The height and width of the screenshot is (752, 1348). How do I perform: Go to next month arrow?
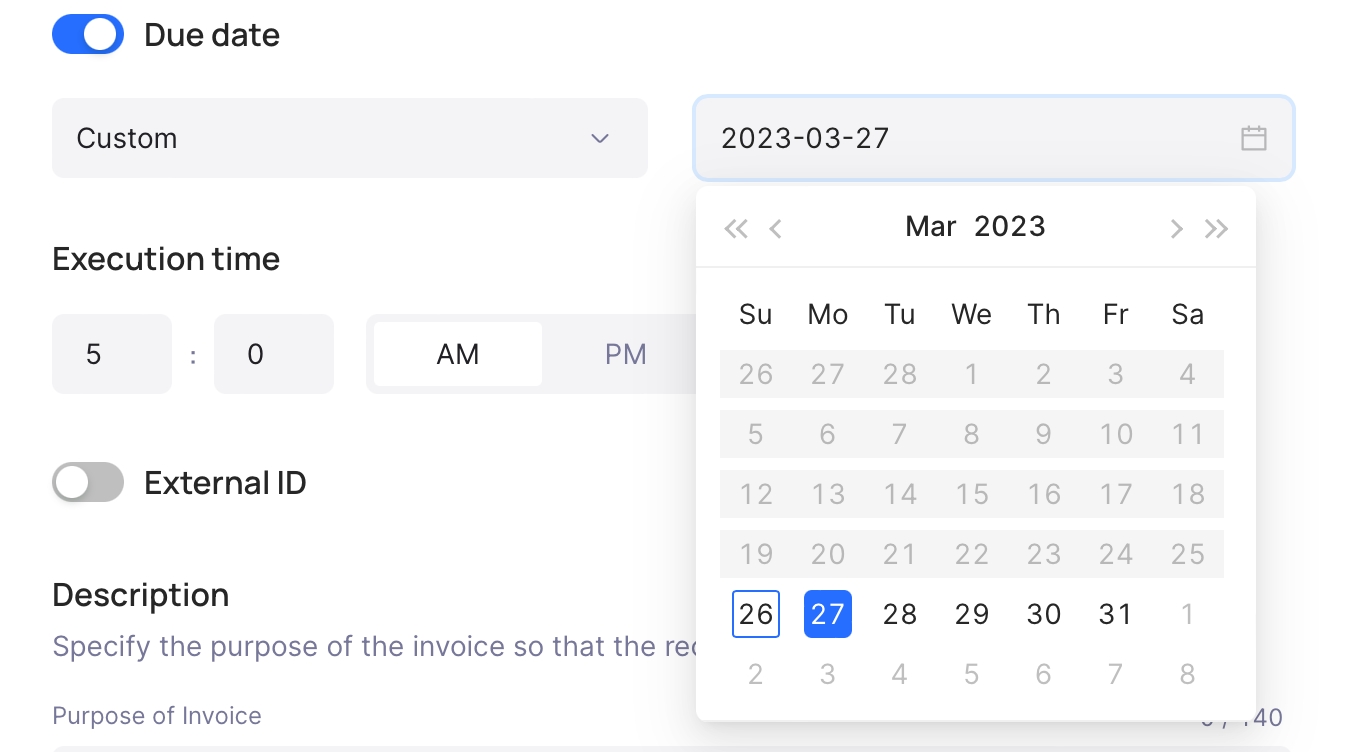[1177, 229]
